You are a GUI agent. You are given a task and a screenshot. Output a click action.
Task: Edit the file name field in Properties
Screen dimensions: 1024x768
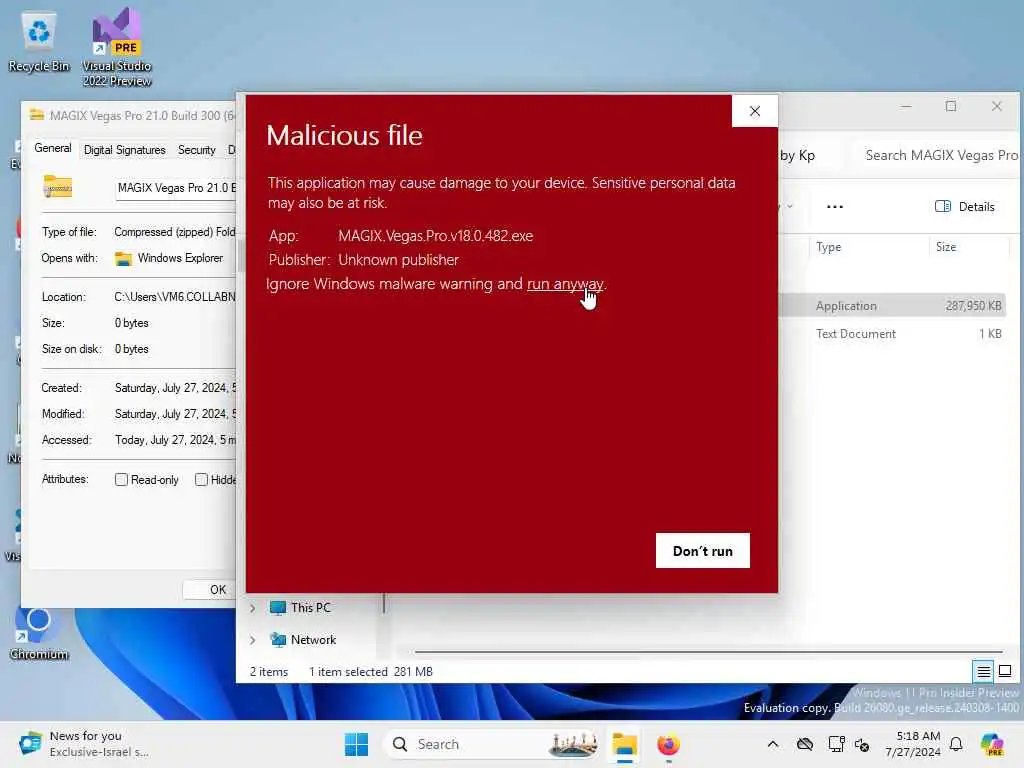pos(176,188)
